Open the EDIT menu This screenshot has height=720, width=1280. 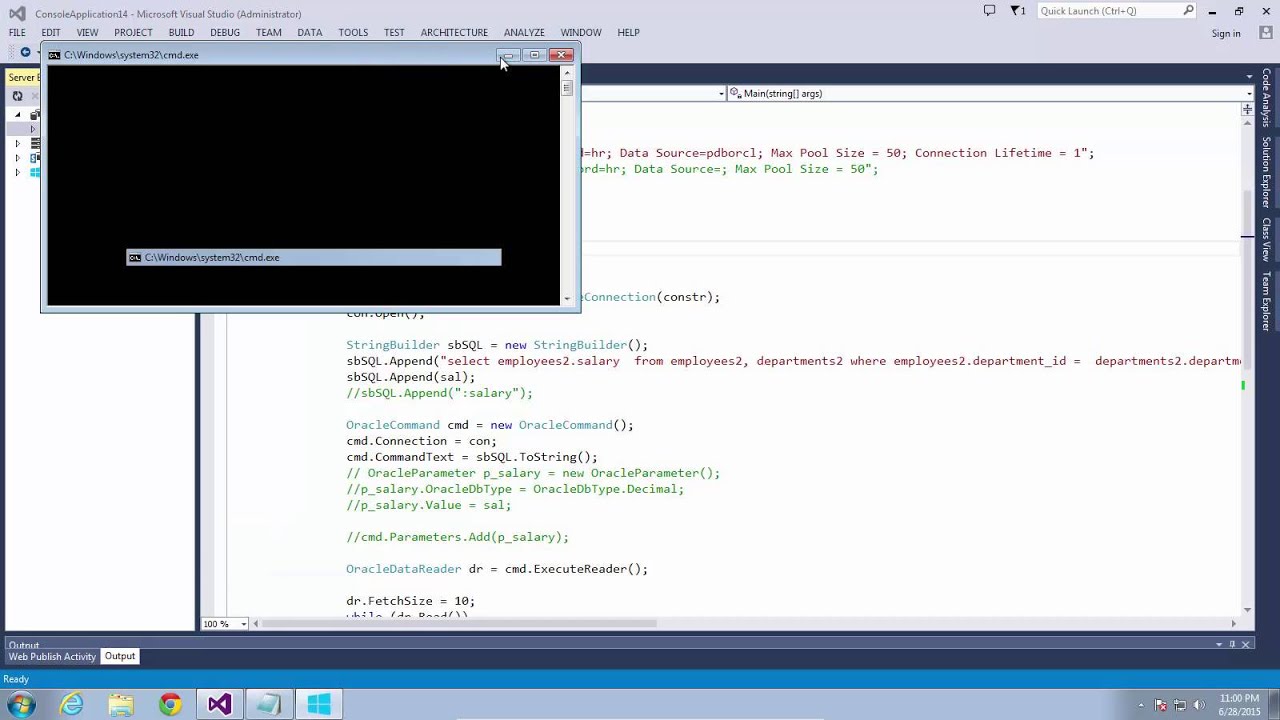coord(51,32)
